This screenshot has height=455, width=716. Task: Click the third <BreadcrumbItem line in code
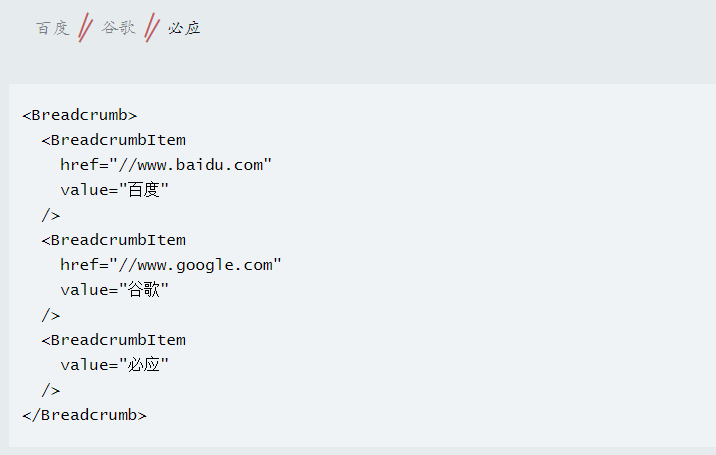click(x=114, y=340)
